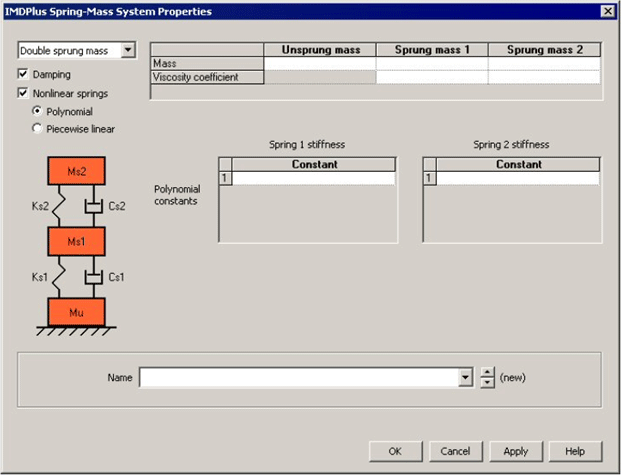621x475 pixels.
Task: Click the Spring 2 Constant column header
Action: pos(518,164)
